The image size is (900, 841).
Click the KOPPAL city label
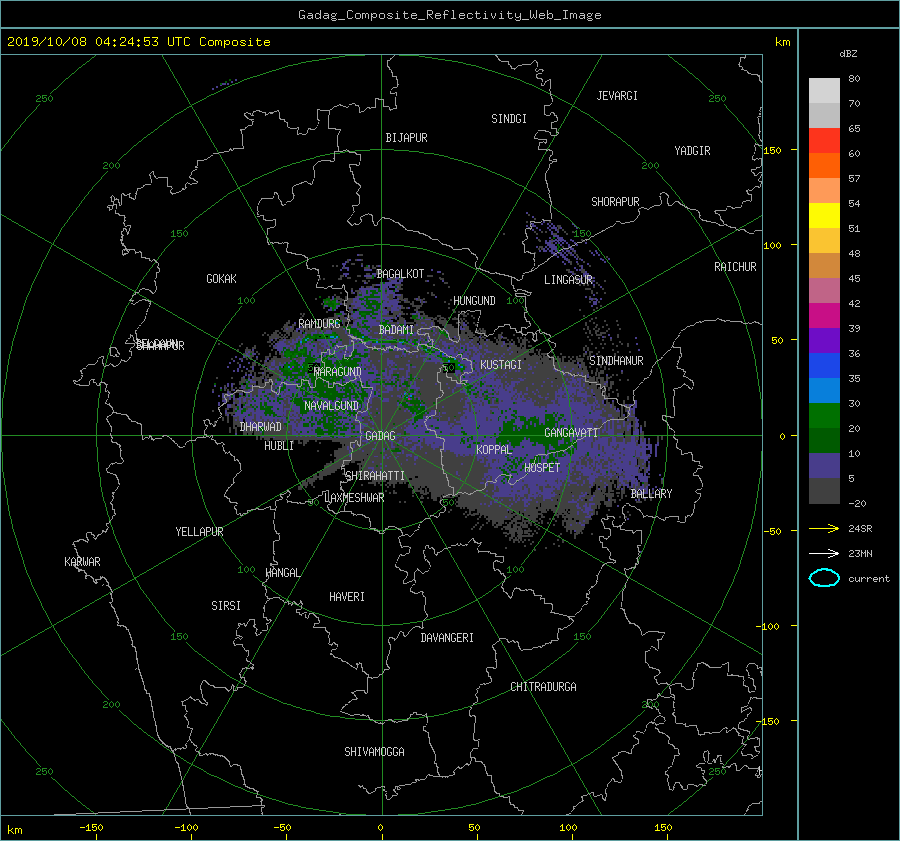point(494,450)
